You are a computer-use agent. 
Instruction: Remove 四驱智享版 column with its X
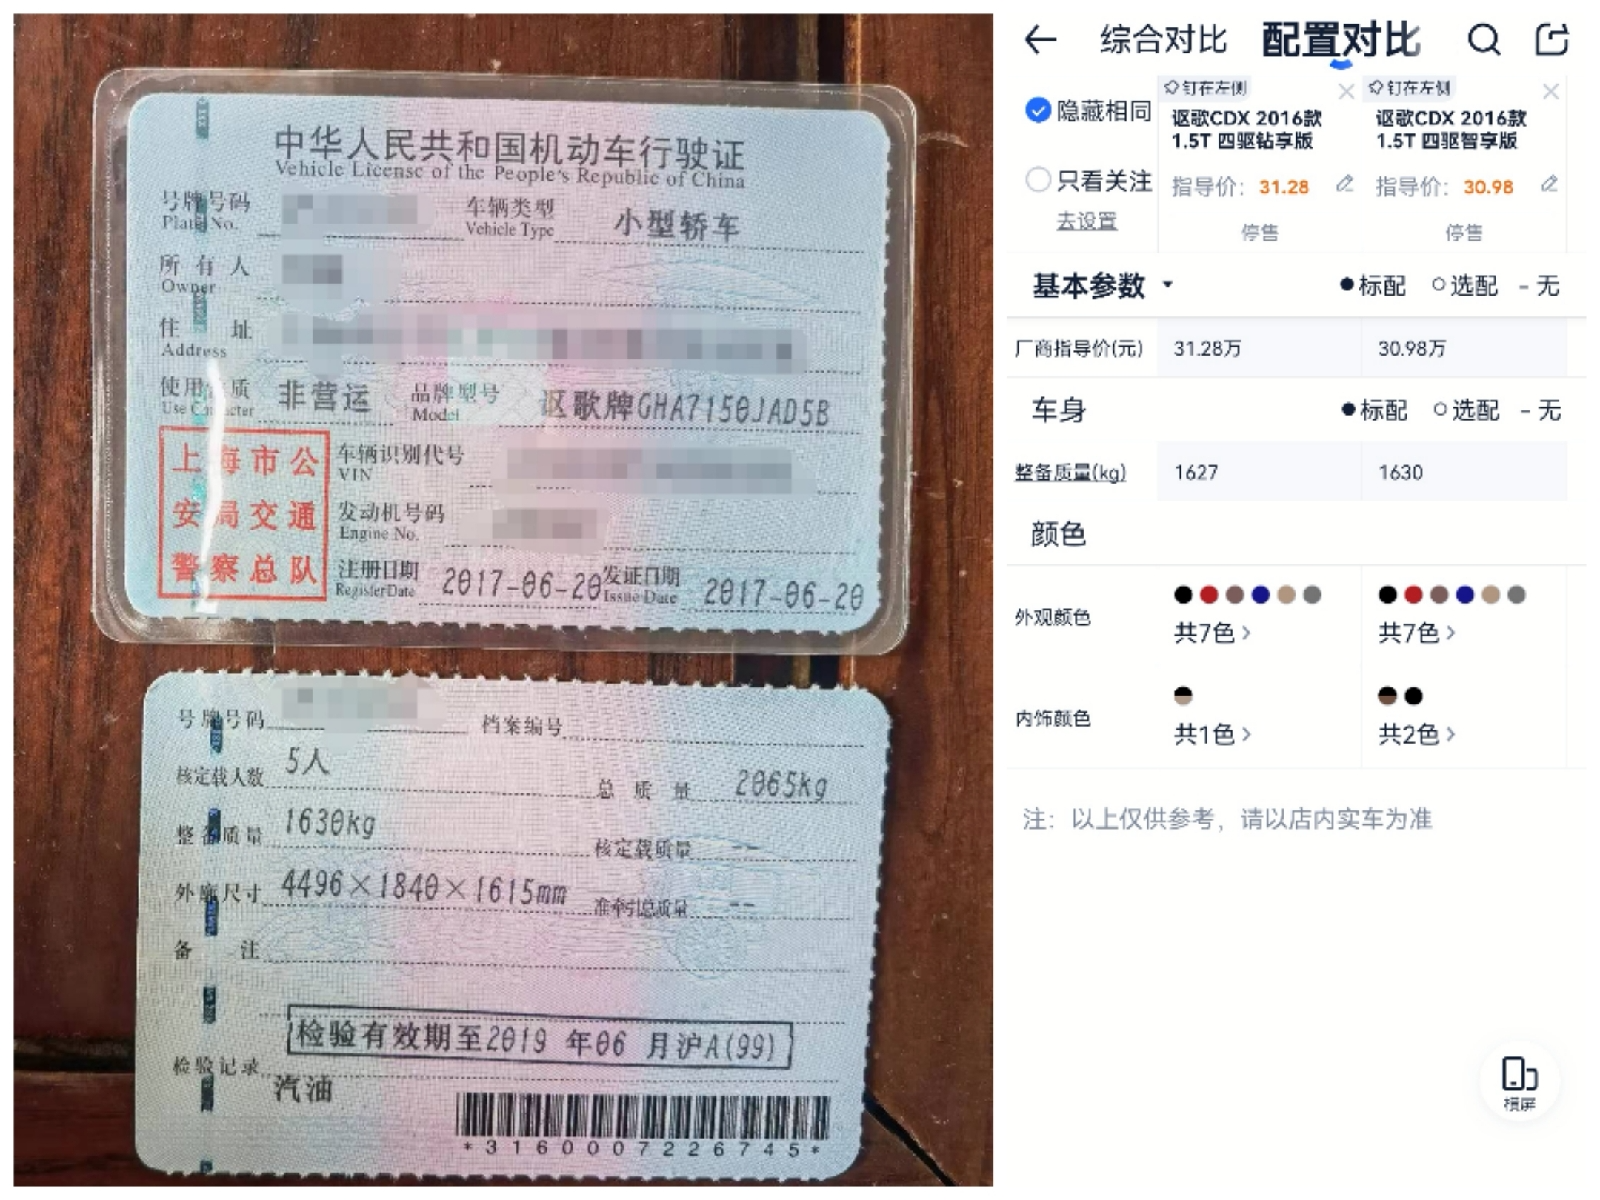[x=1551, y=92]
